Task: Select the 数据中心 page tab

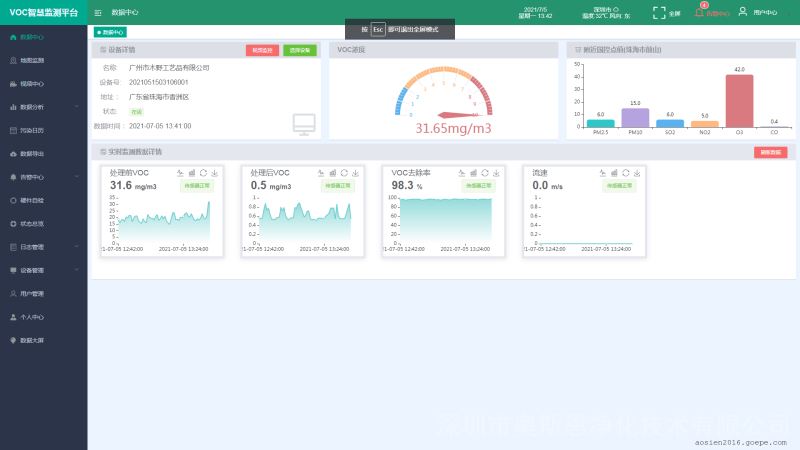Action: (x=111, y=33)
